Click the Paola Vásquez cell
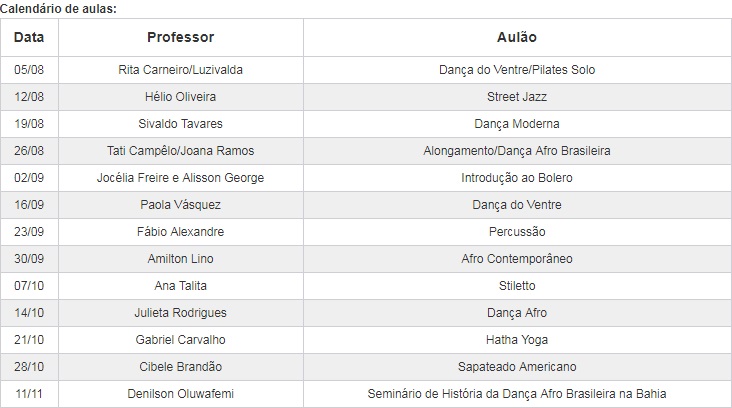The width and height of the screenshot is (732, 408). click(180, 205)
